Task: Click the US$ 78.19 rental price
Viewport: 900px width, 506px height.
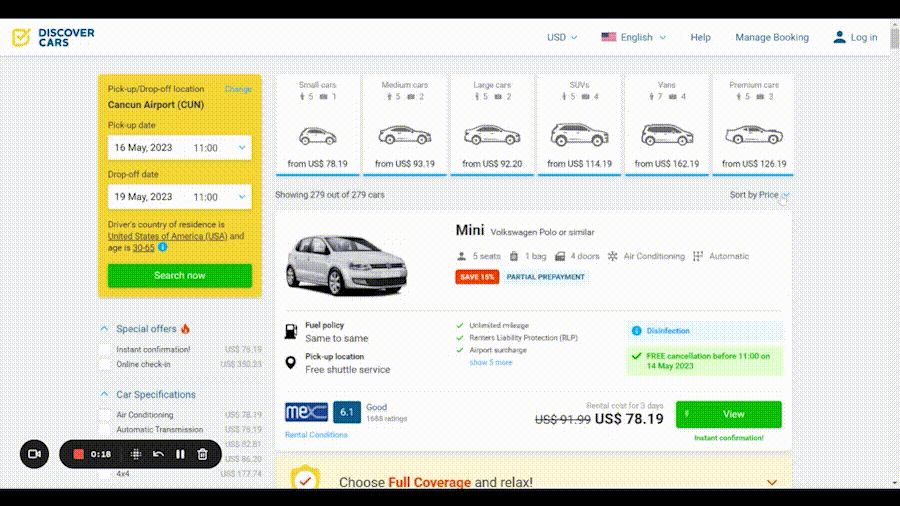Action: click(x=629, y=419)
